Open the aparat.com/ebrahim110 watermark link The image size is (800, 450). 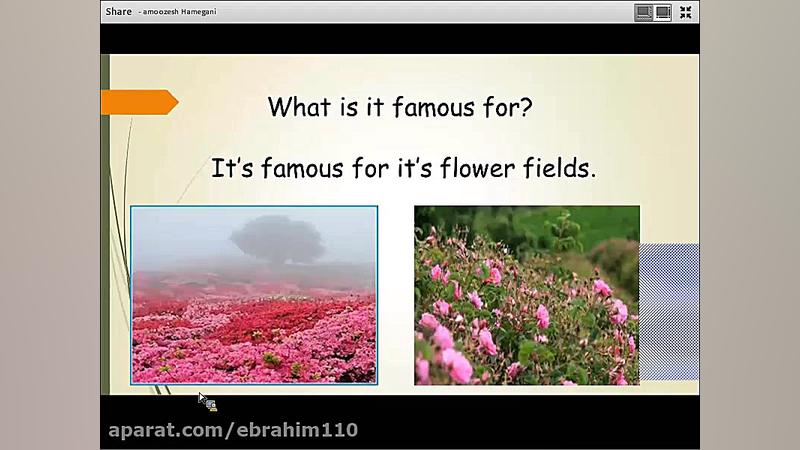click(x=233, y=430)
